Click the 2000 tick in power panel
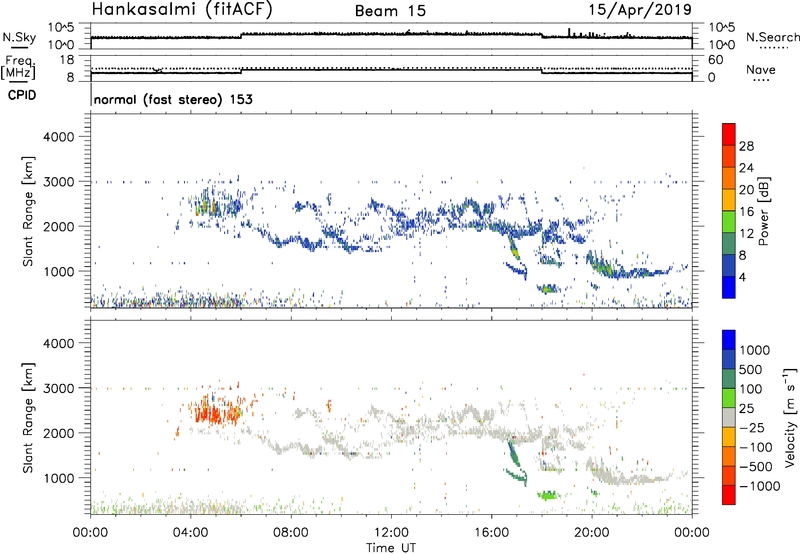The image size is (800, 554). click(59, 226)
